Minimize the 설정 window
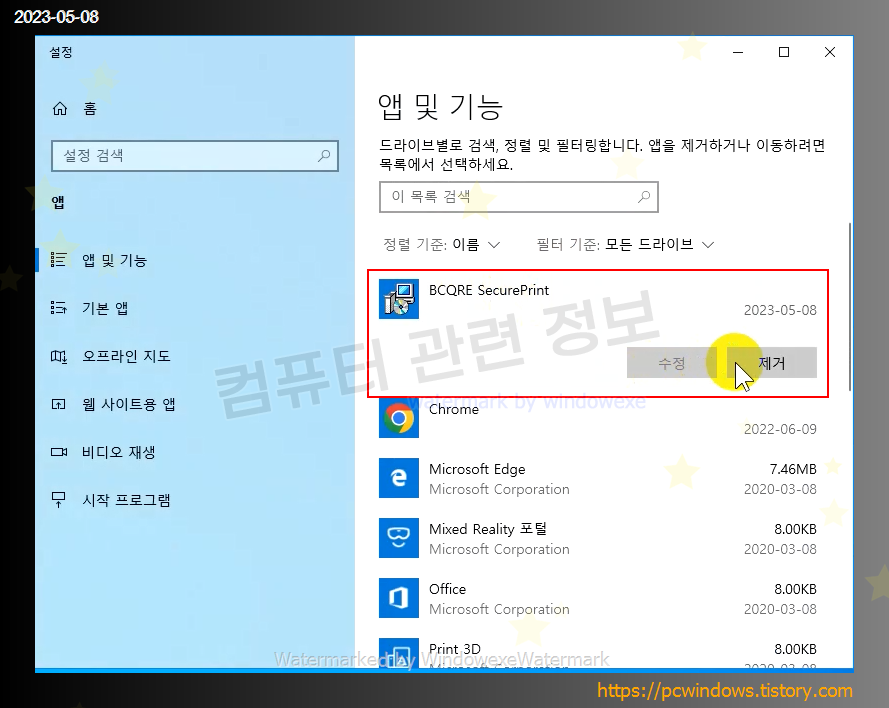The image size is (889, 708). (x=738, y=52)
